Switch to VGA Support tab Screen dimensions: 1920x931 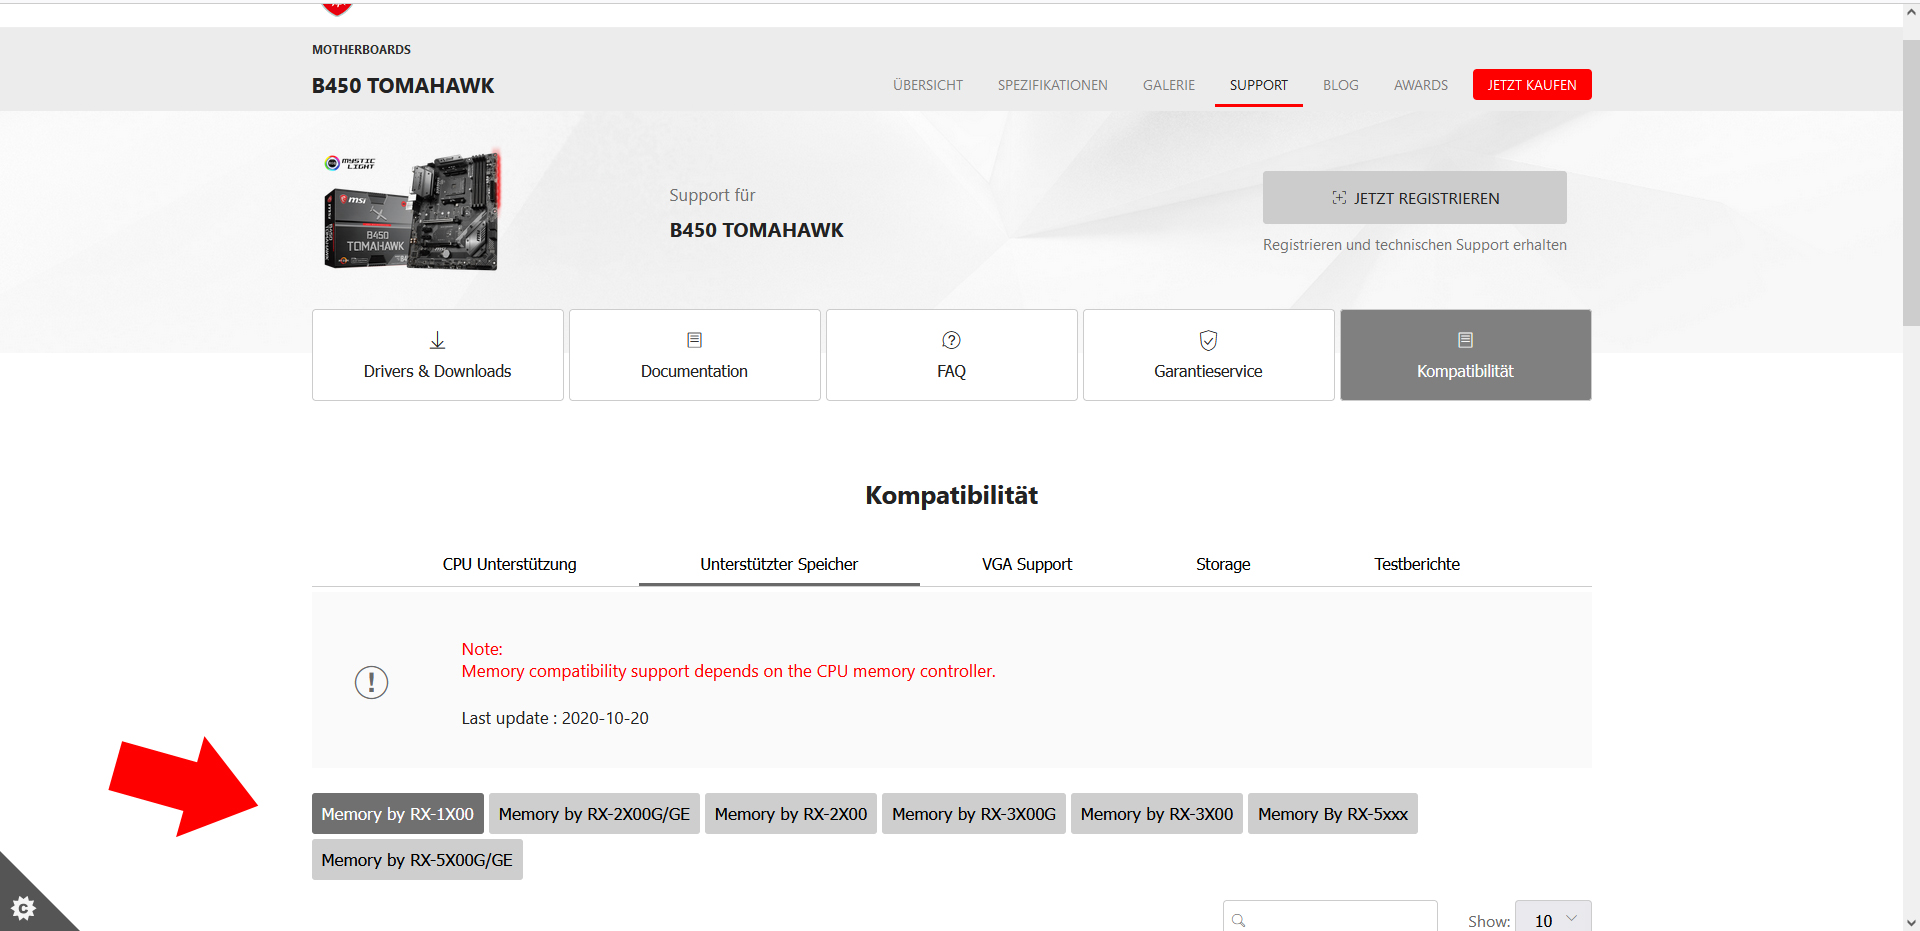coord(1027,564)
